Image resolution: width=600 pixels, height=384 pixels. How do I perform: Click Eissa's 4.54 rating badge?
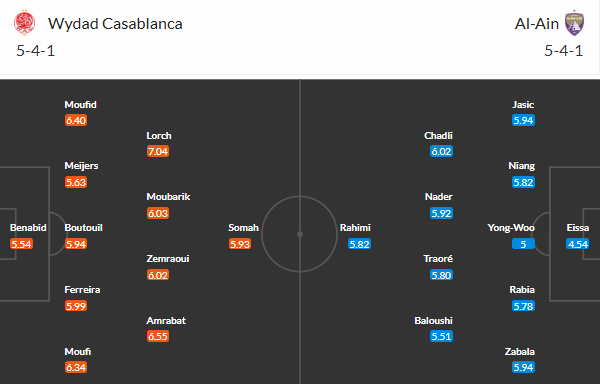[577, 244]
